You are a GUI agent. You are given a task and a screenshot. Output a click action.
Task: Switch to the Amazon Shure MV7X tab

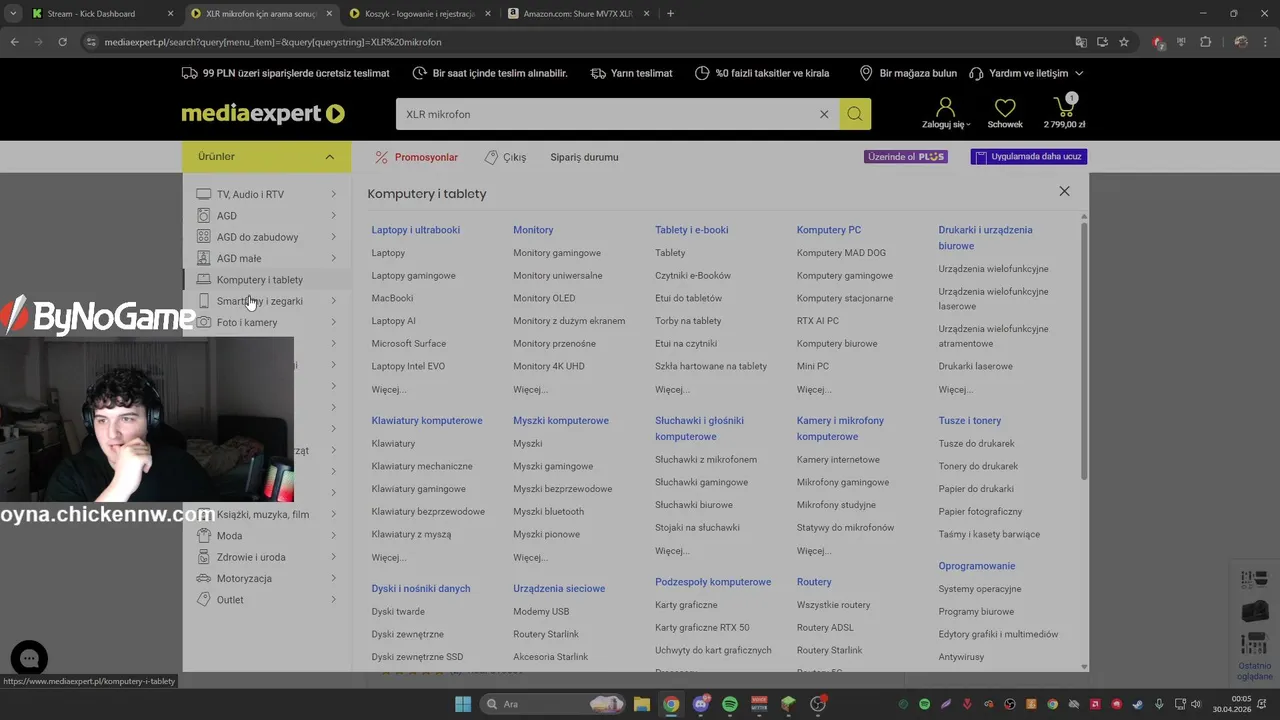pos(577,14)
